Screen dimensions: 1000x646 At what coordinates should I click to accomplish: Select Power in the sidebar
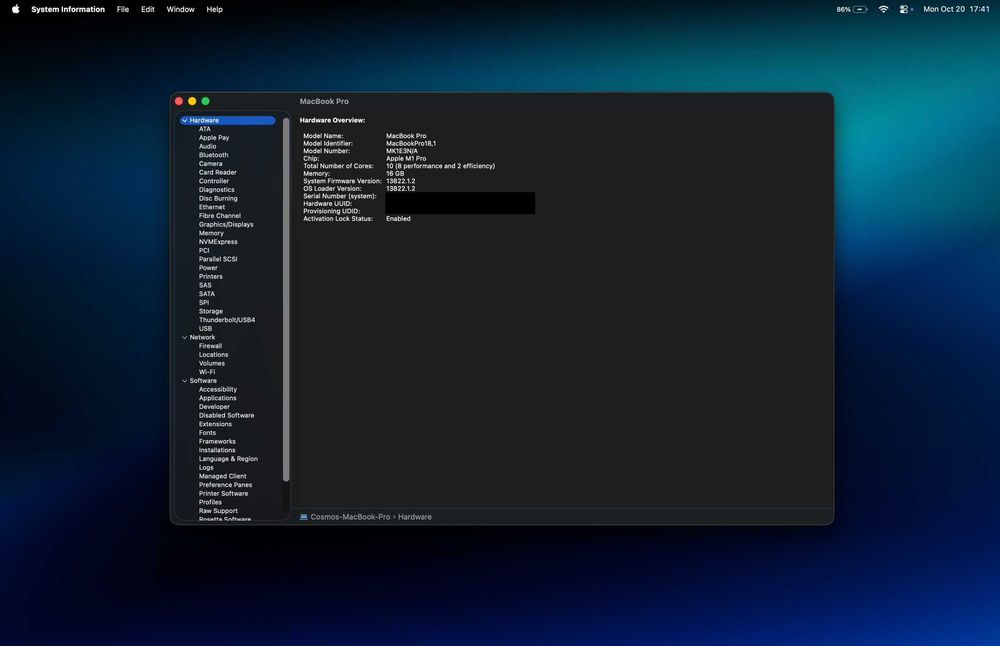[x=208, y=268]
